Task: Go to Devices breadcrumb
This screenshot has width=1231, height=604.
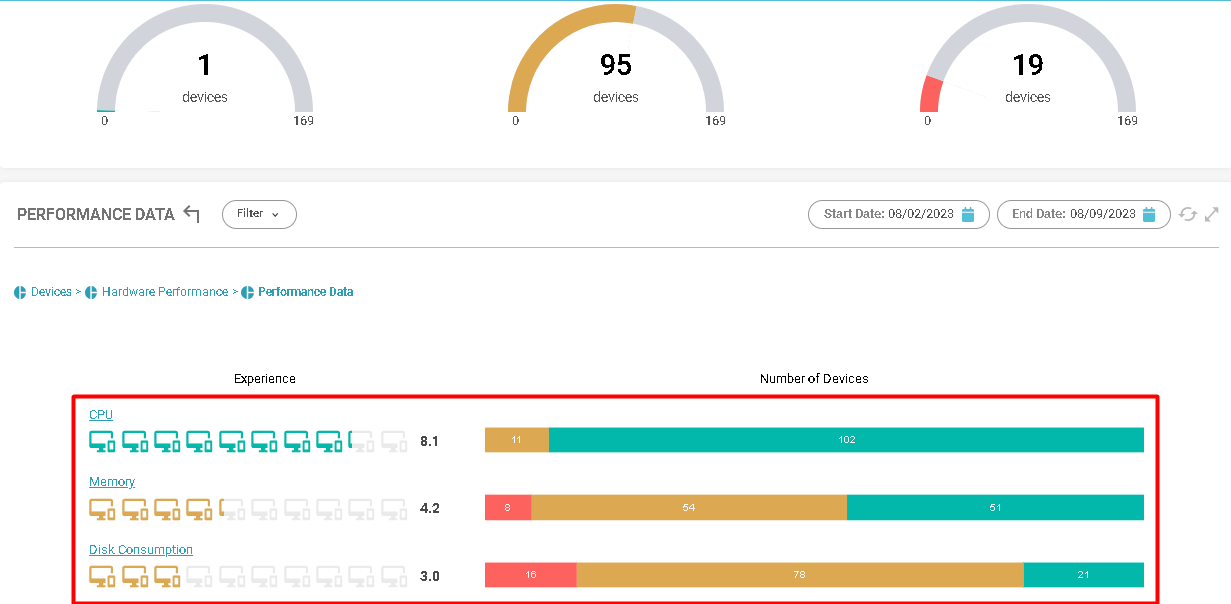Action: point(51,292)
